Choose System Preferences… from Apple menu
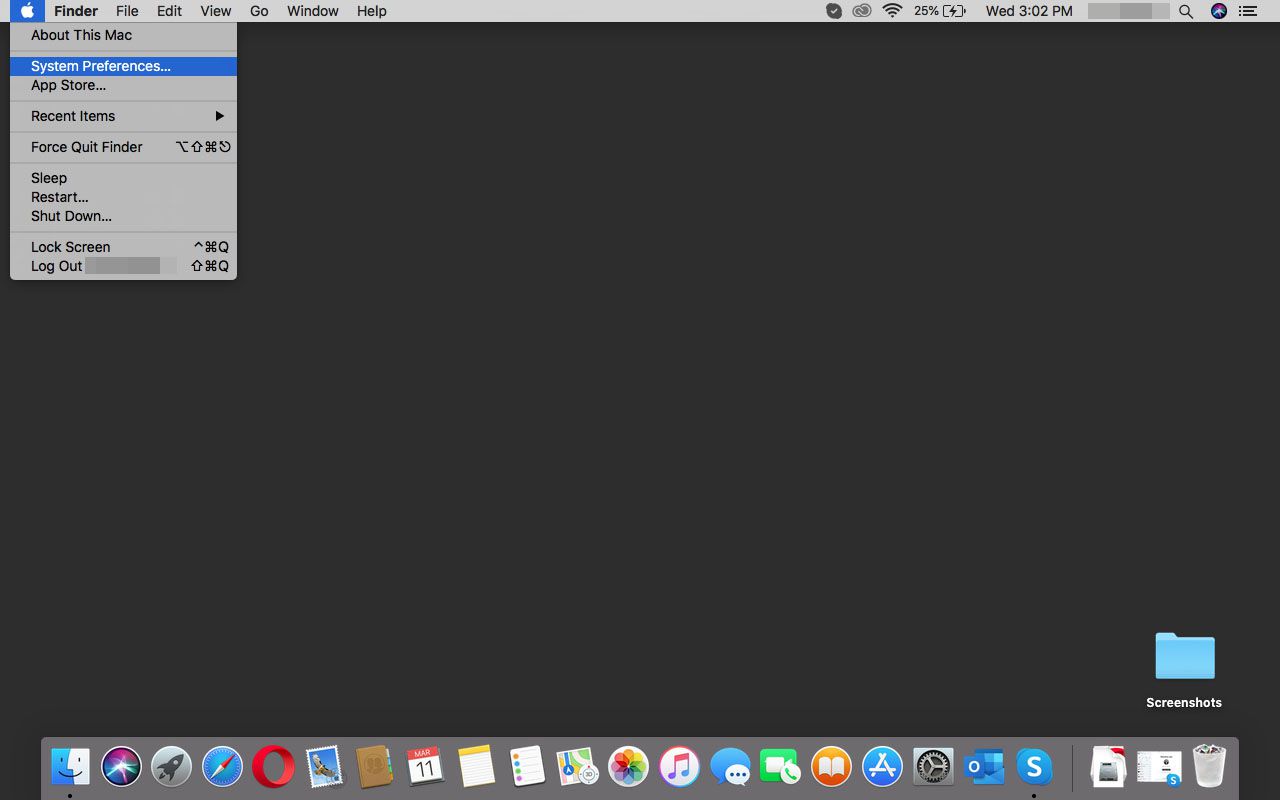The image size is (1280, 800). point(100,66)
